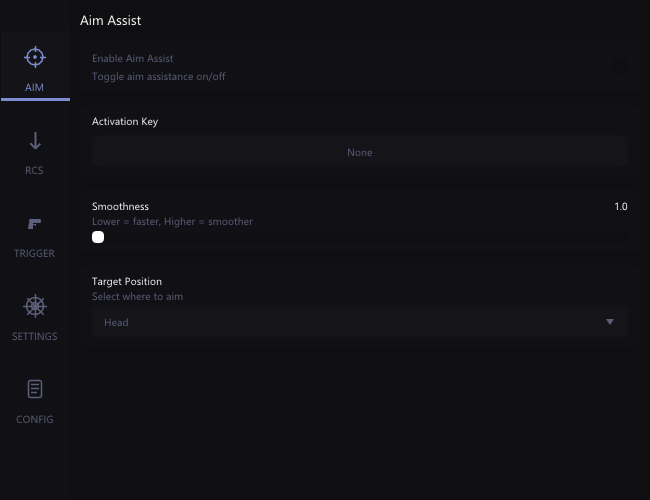Go to the TRIGGER tab label

point(34,253)
